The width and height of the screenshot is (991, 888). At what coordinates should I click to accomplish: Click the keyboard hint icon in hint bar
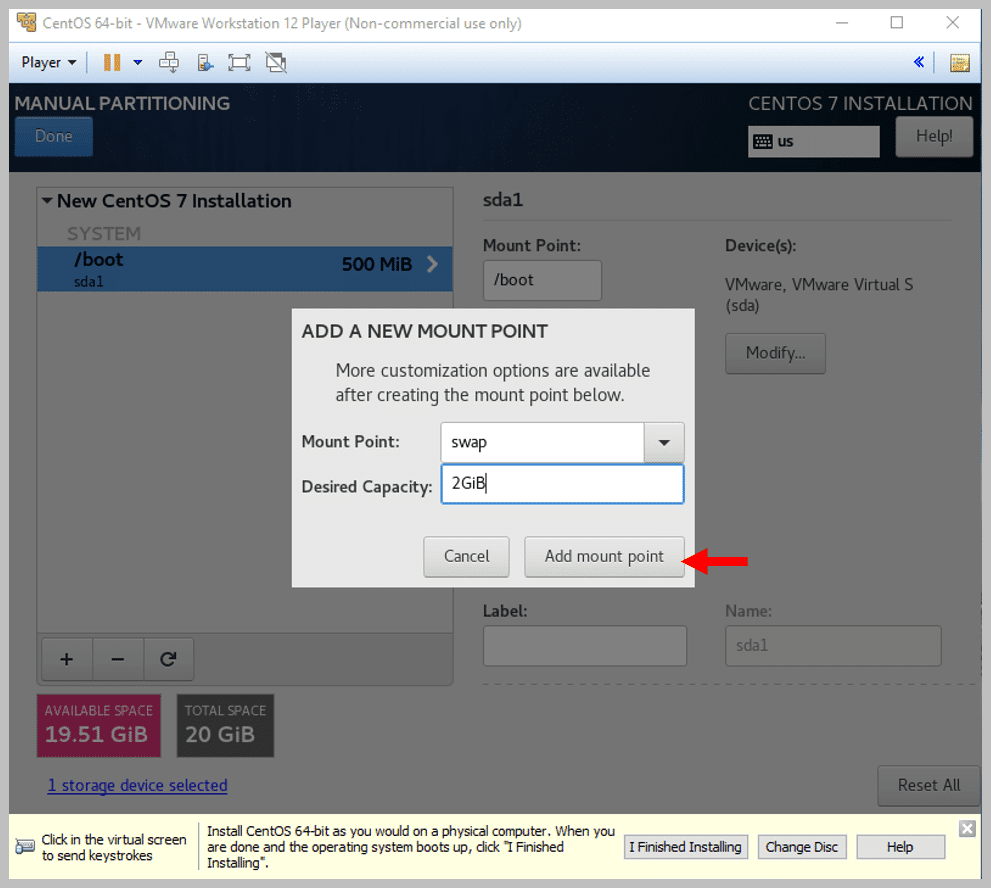tap(25, 847)
